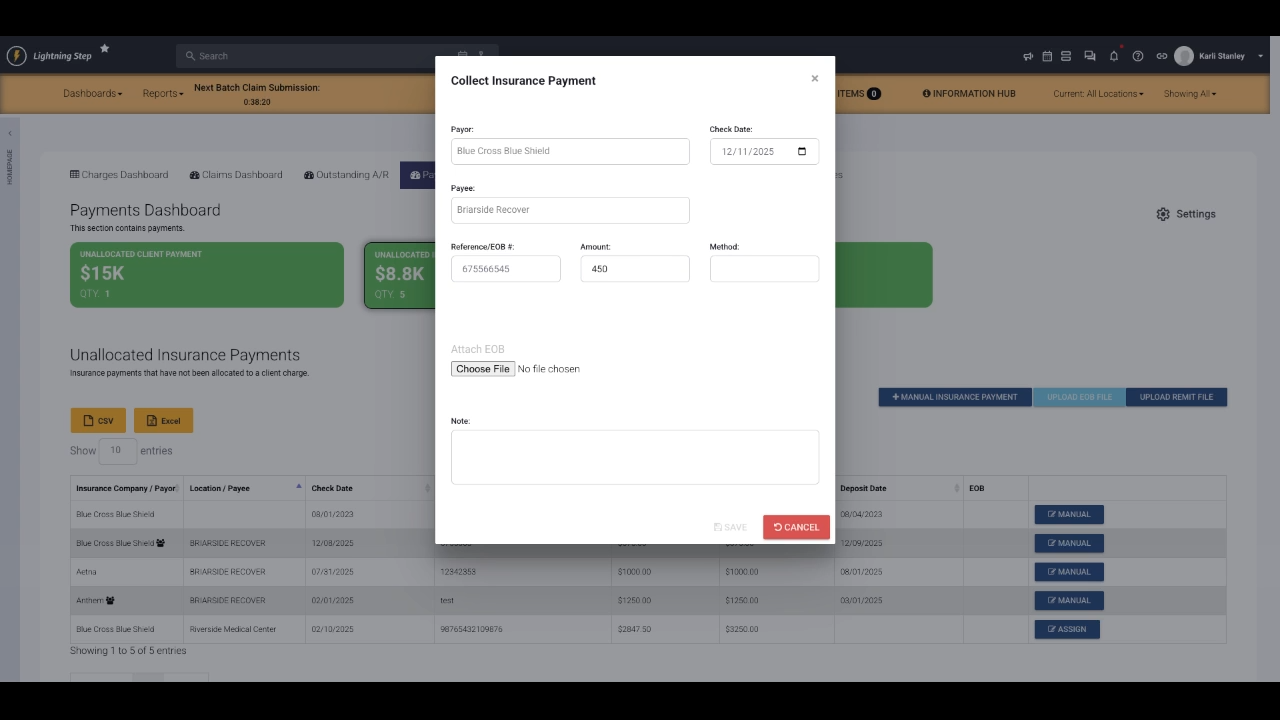The height and width of the screenshot is (720, 1280).
Task: Open the notifications bell
Action: (1112, 56)
